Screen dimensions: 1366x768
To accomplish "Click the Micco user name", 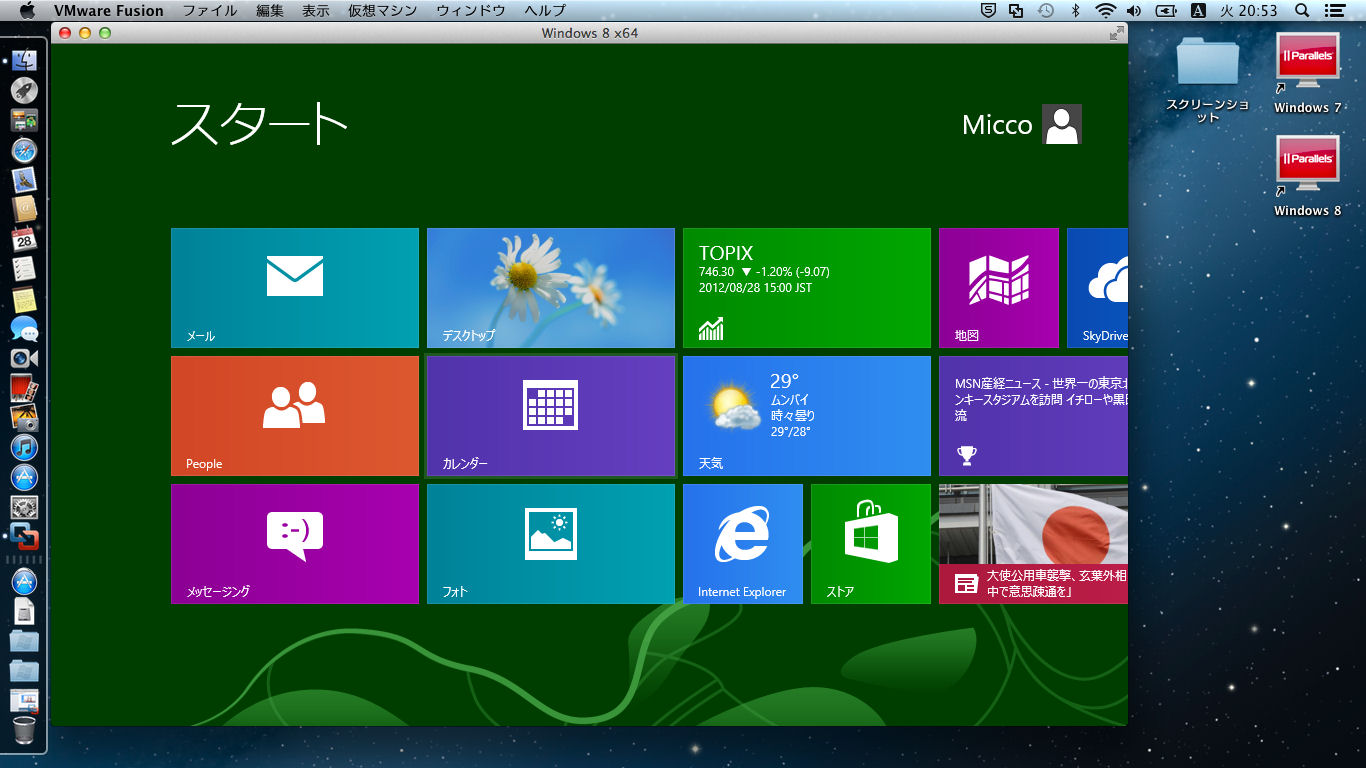I will point(997,125).
